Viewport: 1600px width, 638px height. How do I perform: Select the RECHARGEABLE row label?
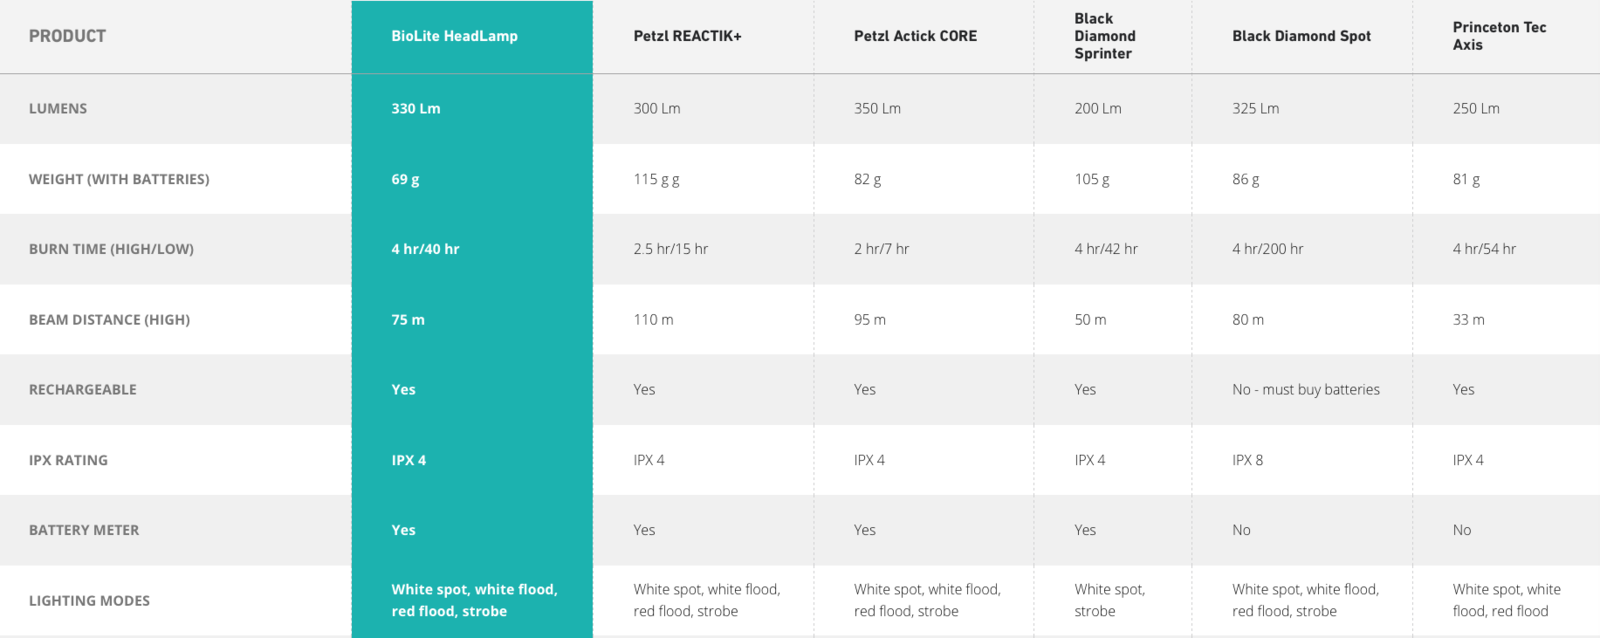point(82,390)
